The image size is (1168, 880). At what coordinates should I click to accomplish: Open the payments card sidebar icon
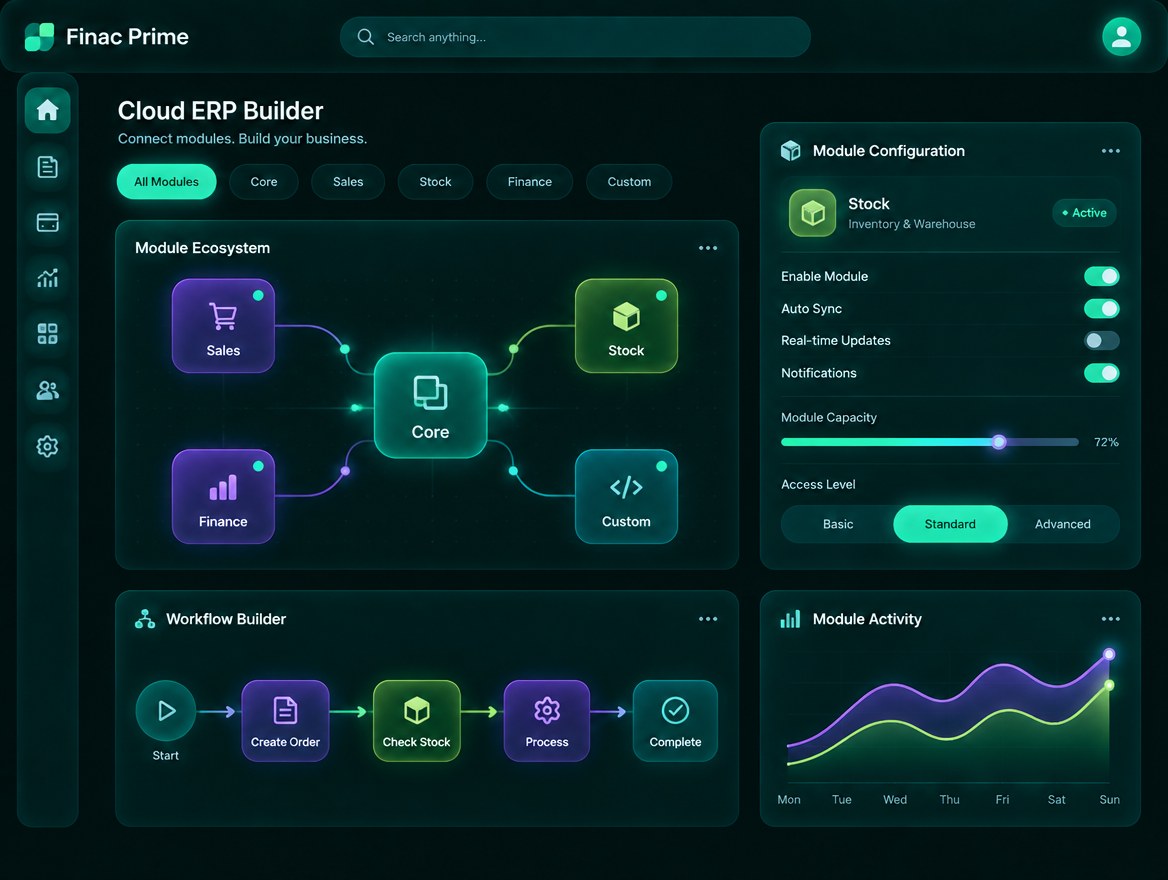coord(48,222)
